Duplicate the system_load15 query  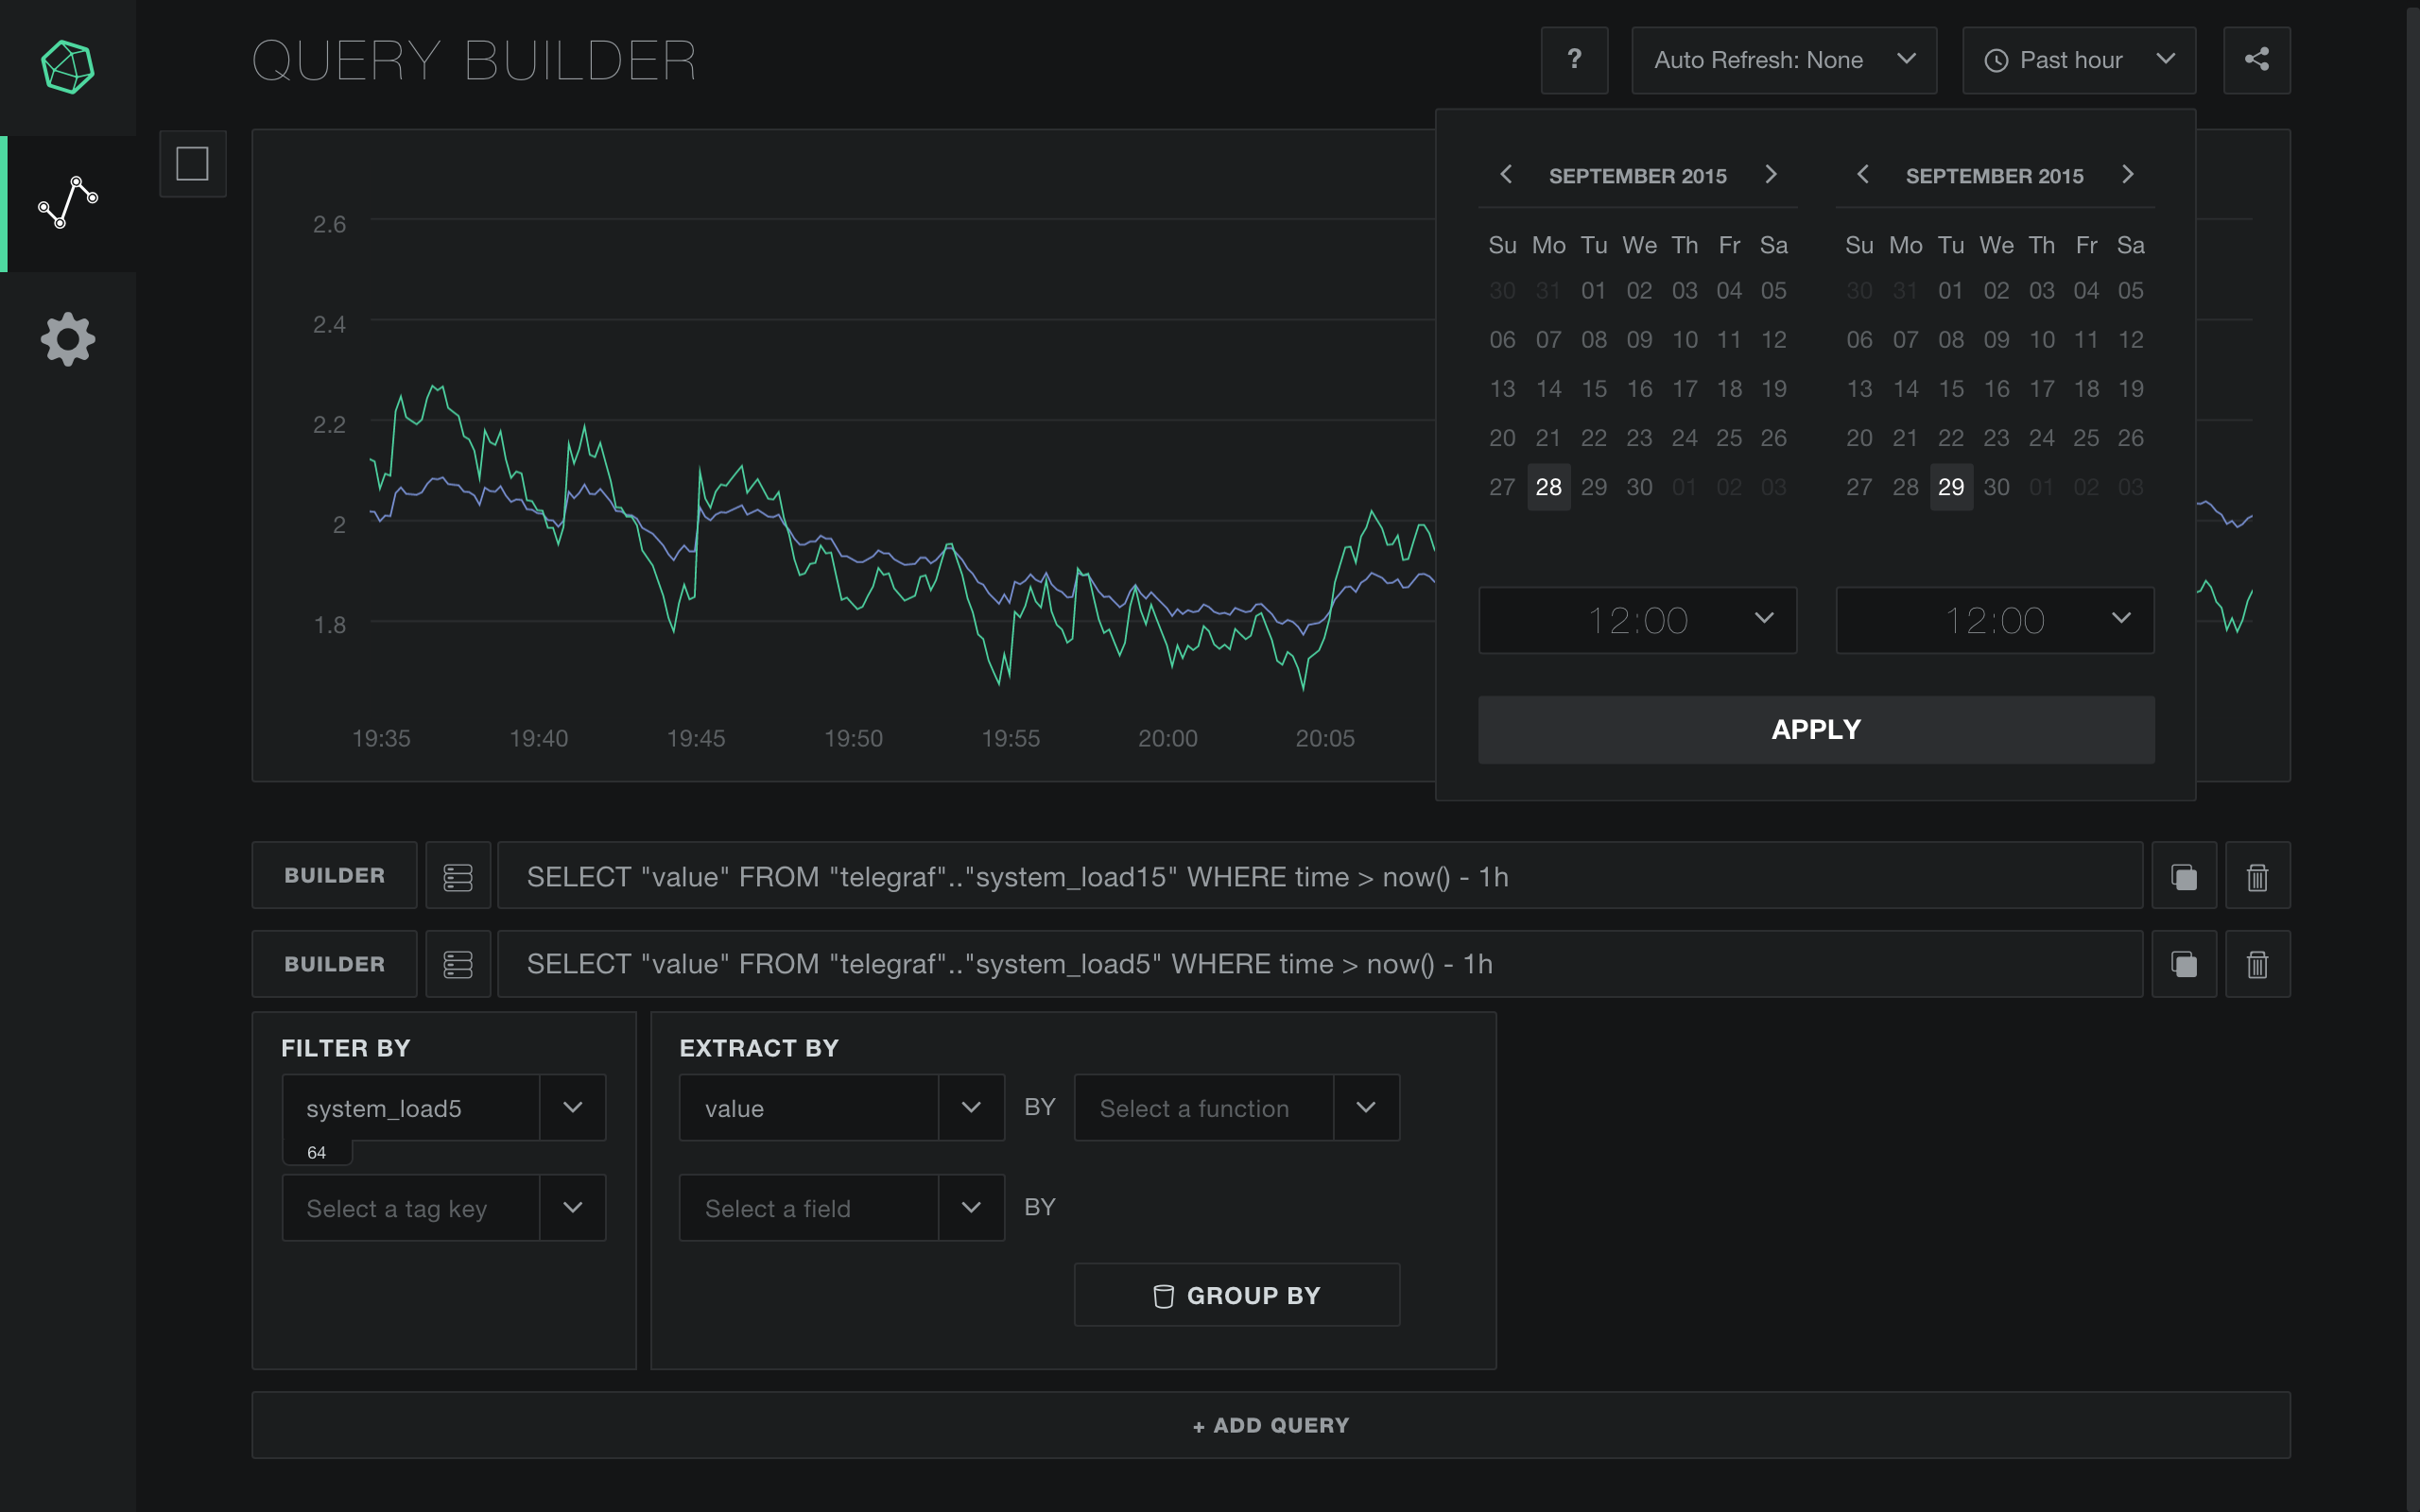[2184, 876]
